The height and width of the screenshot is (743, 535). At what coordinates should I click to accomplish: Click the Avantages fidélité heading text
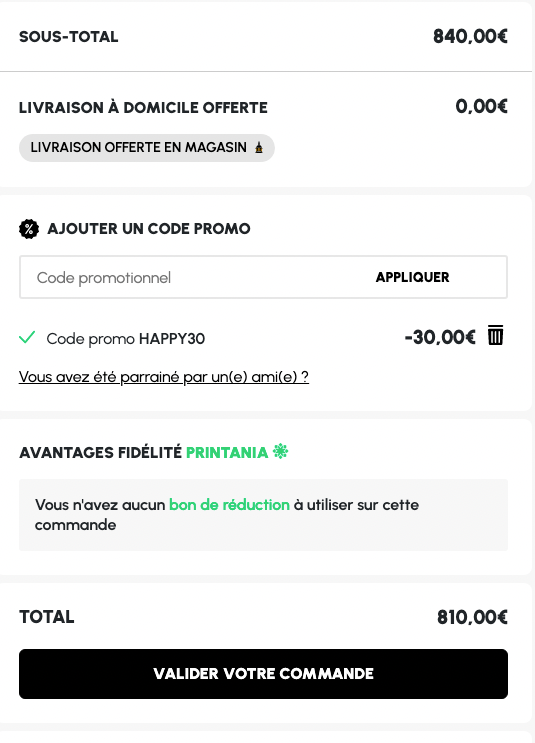(100, 453)
